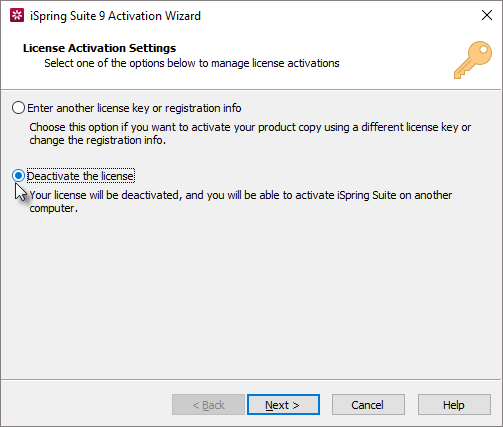Screen dimensions: 503x427
Task: Cancel the activation wizard
Action: [368, 405]
